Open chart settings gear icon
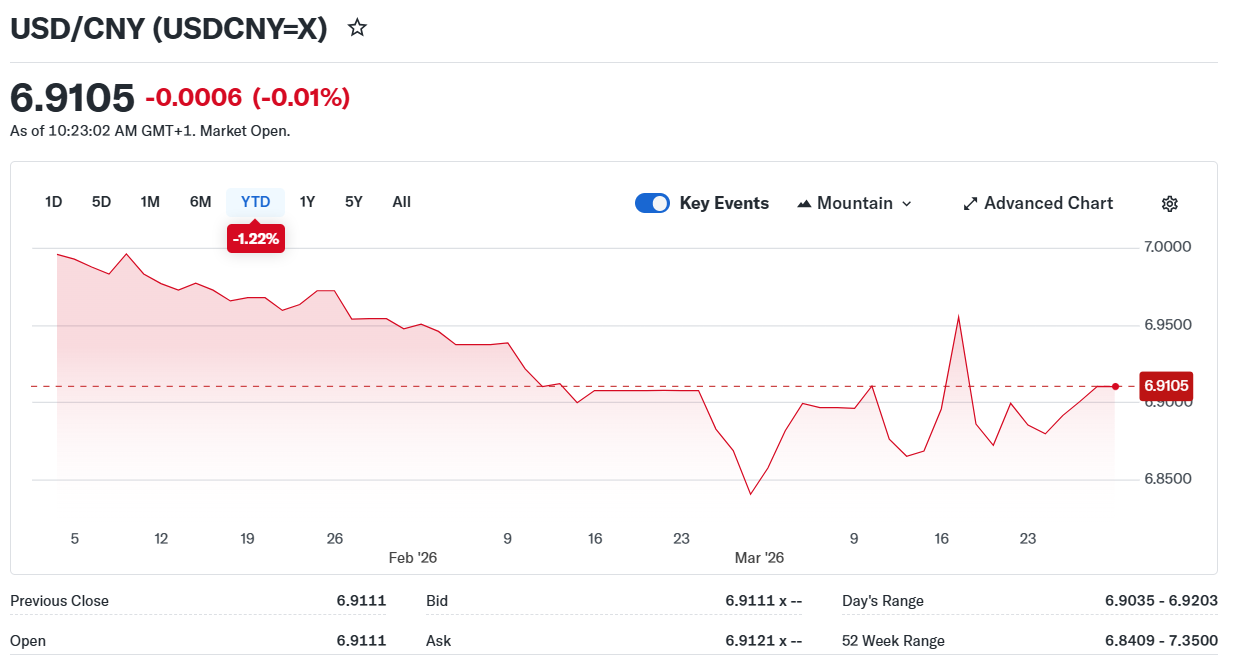This screenshot has width=1248, height=666. click(1169, 204)
